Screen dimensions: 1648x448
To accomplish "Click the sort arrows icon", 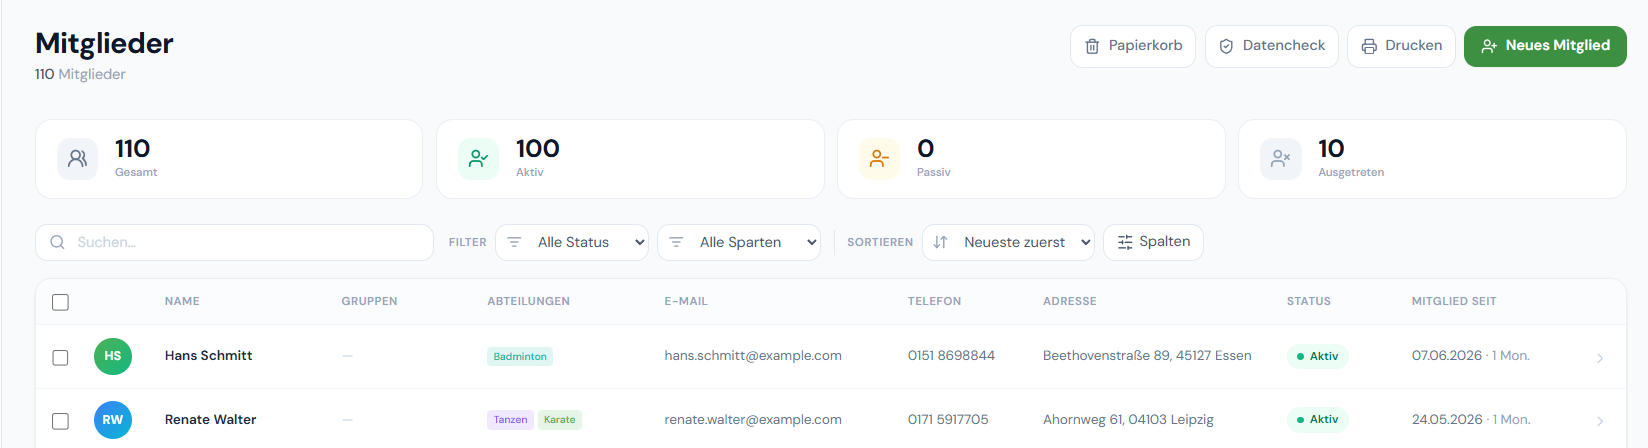I will tap(940, 242).
